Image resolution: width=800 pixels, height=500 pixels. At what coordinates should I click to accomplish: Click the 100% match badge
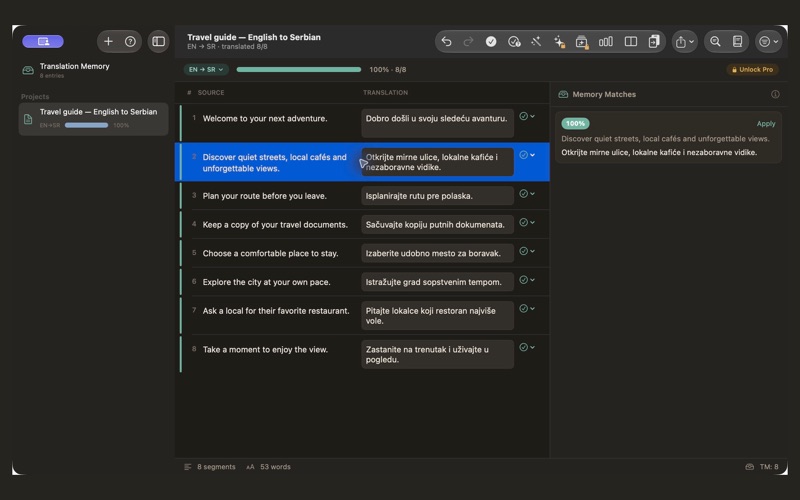[x=575, y=123]
